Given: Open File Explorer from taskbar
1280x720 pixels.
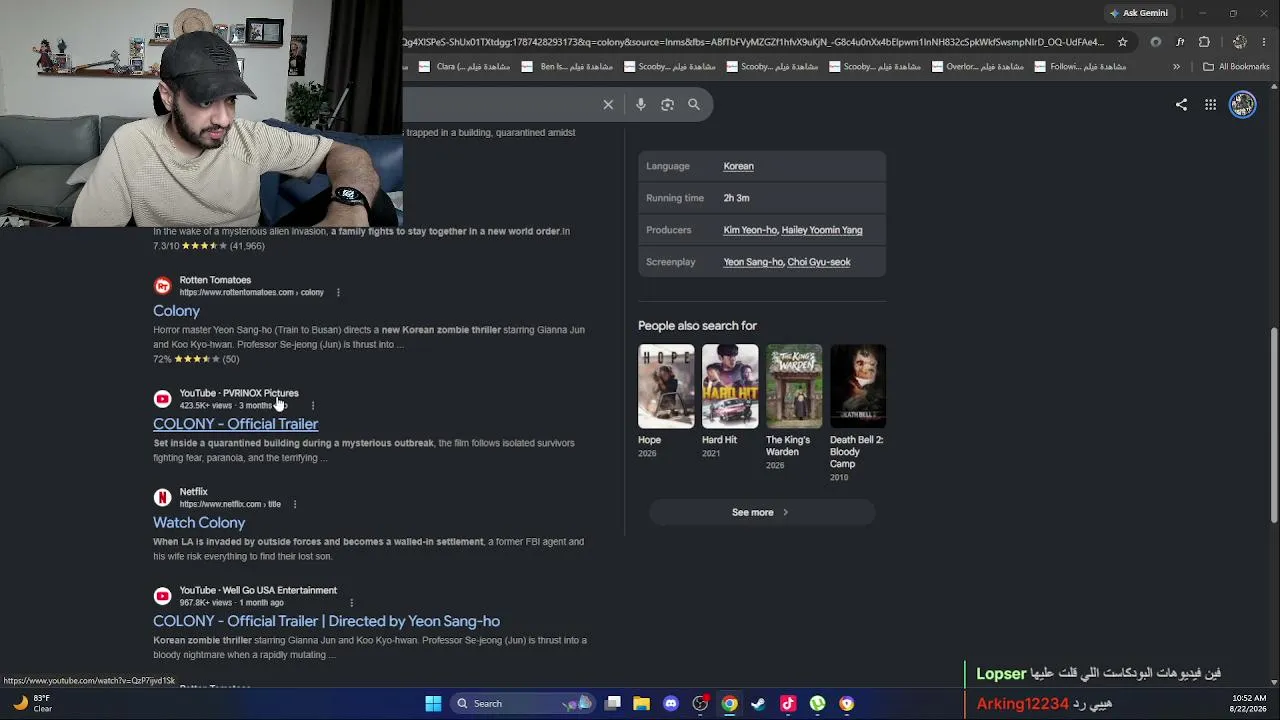Looking at the screenshot, I should pyautogui.click(x=642, y=704).
